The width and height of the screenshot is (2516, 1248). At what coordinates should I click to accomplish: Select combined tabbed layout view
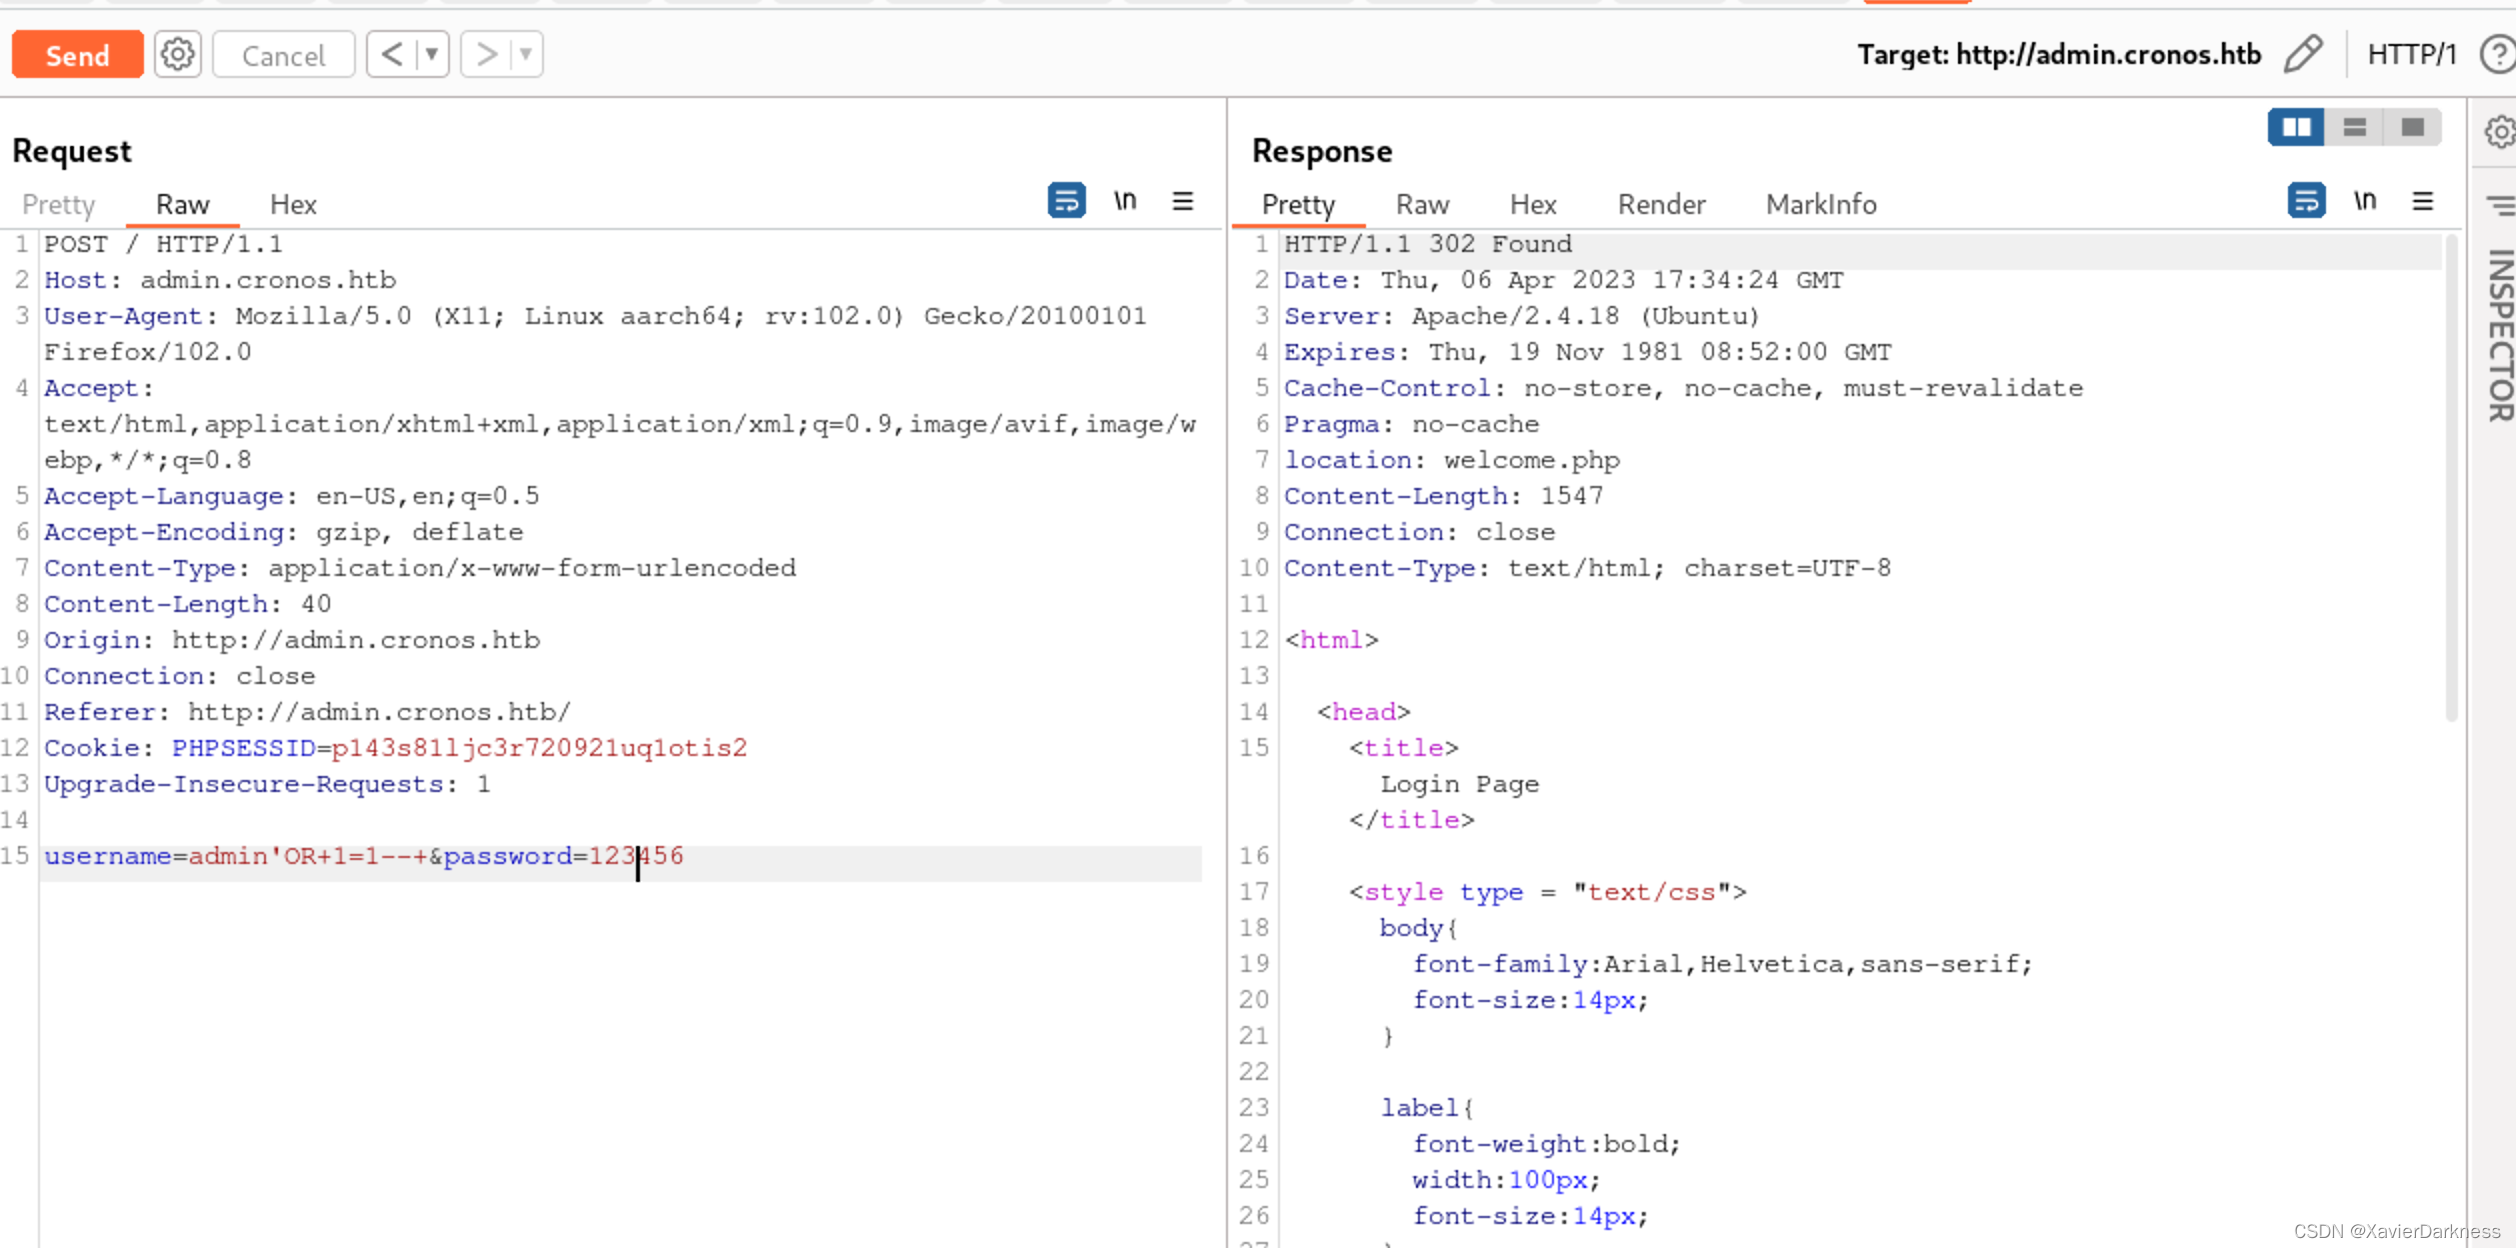point(2413,127)
